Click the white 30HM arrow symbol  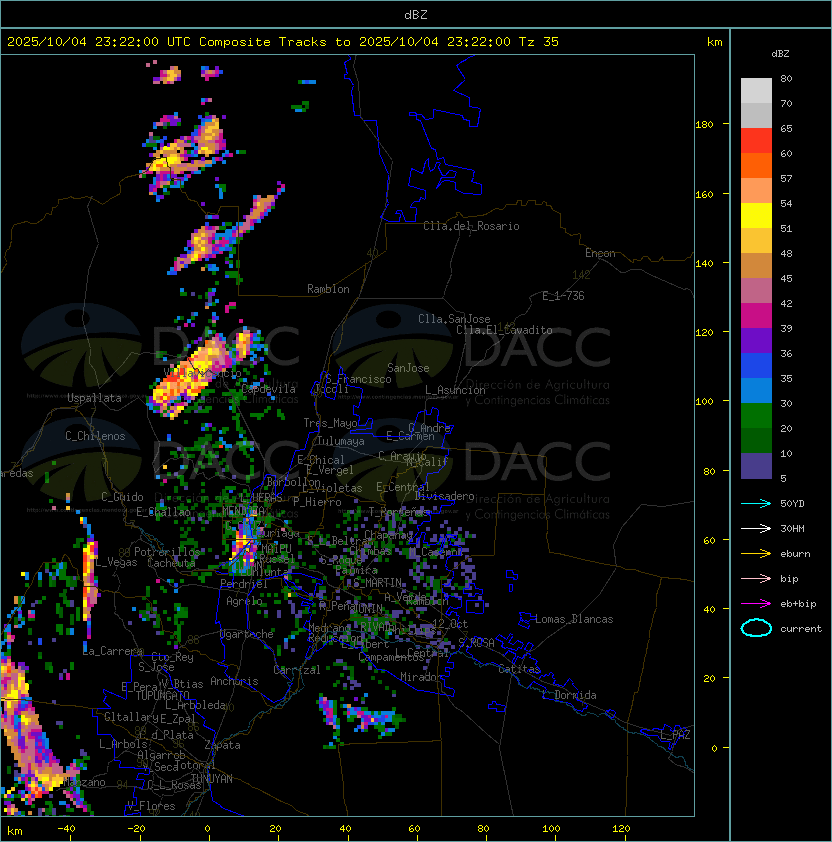(756, 529)
